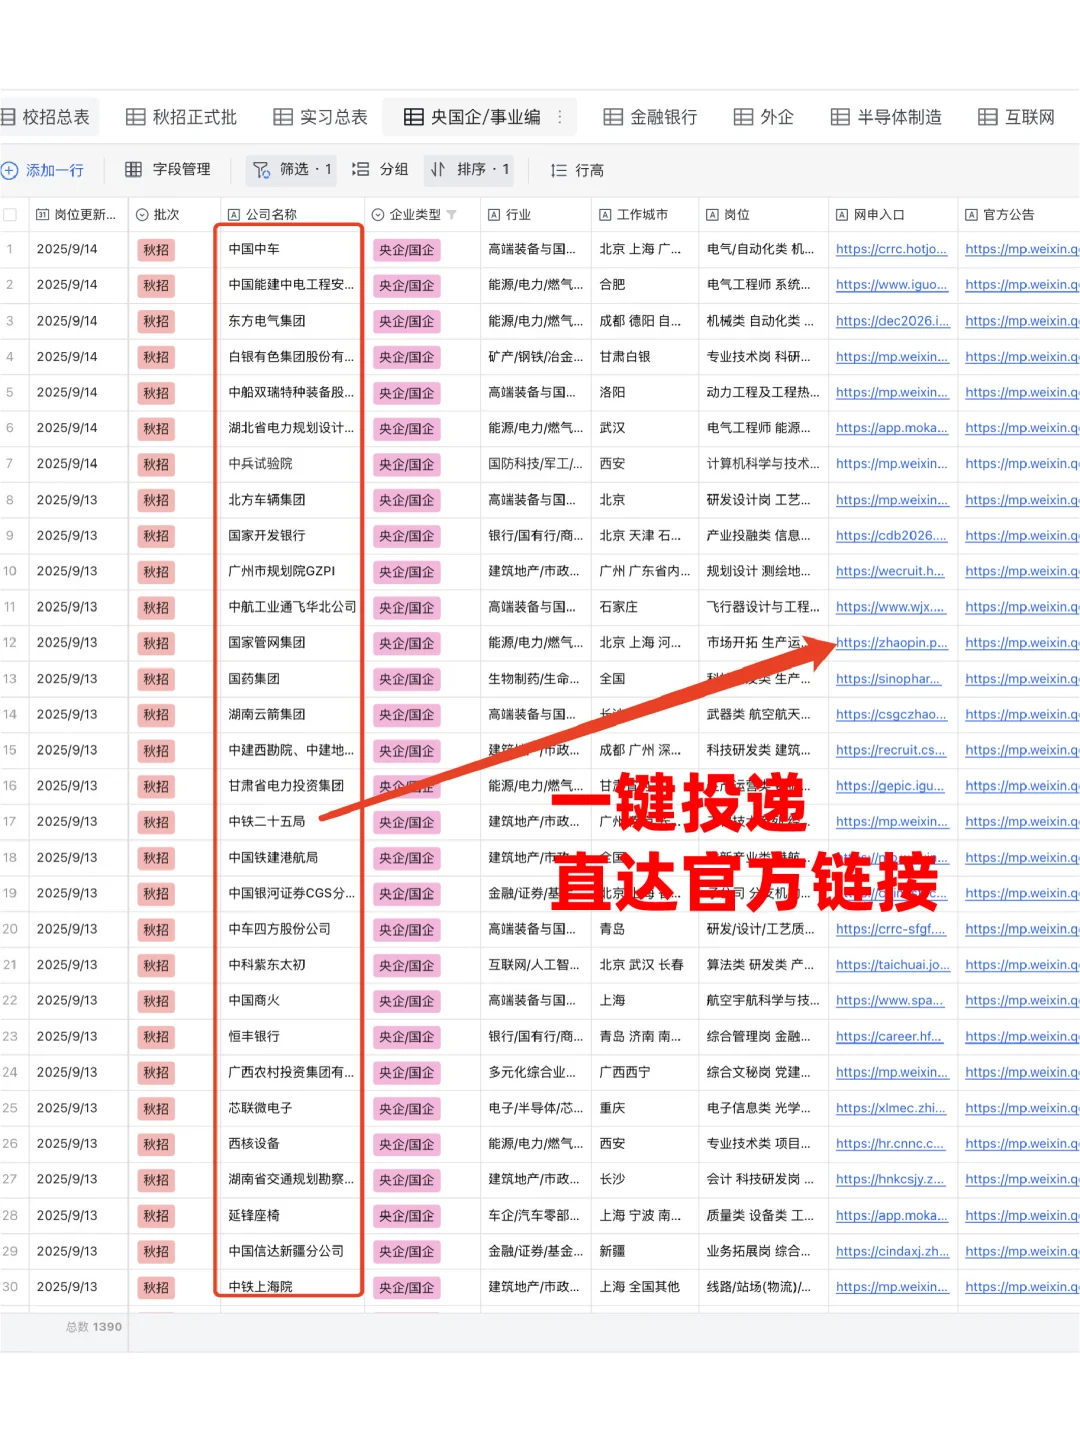Open the 行高 row height option
The width and height of the screenshot is (1080, 1439).
(577, 170)
